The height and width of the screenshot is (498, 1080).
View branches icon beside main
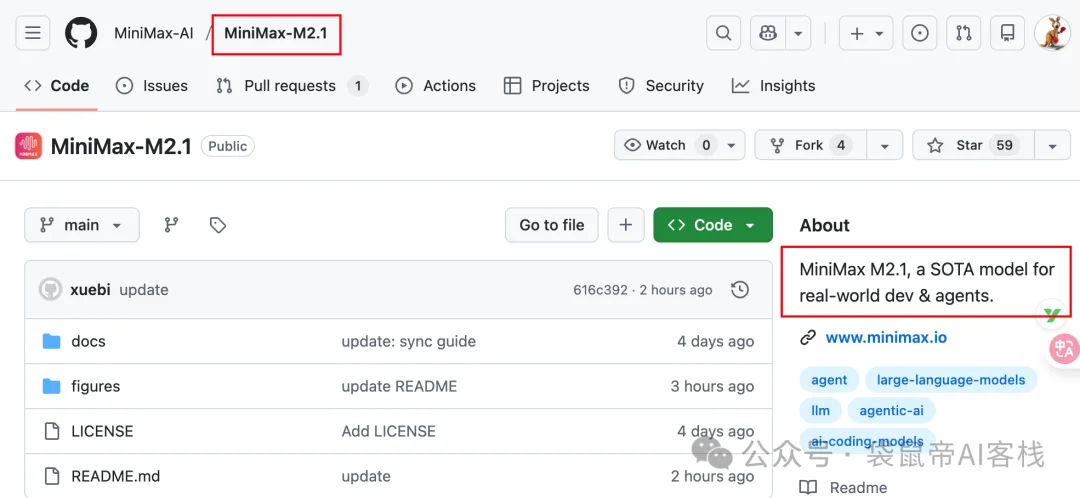click(x=171, y=225)
